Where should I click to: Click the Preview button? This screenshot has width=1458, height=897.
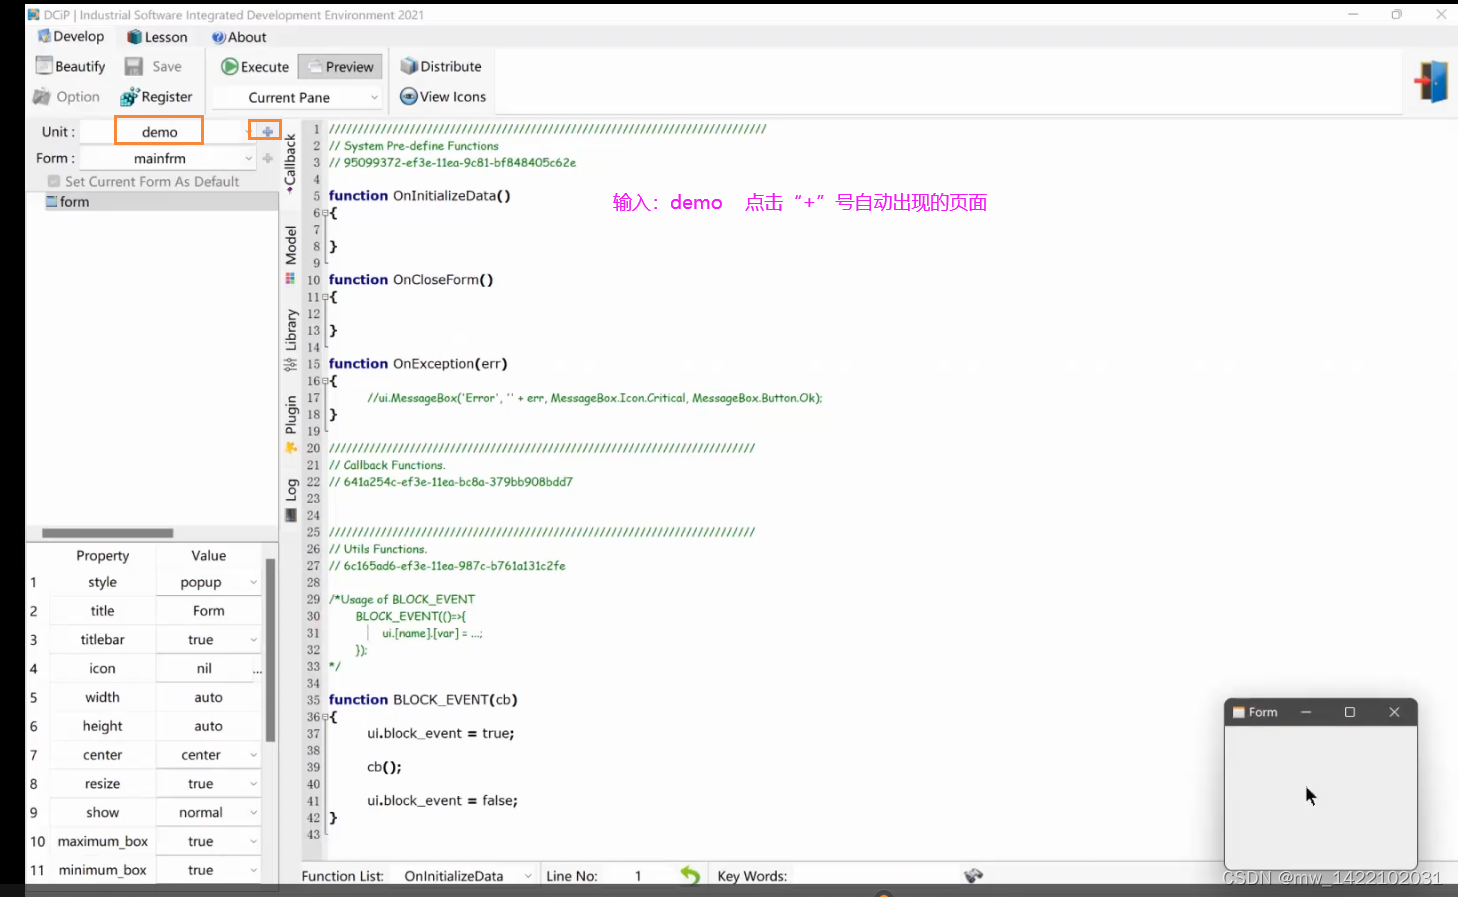click(x=340, y=67)
